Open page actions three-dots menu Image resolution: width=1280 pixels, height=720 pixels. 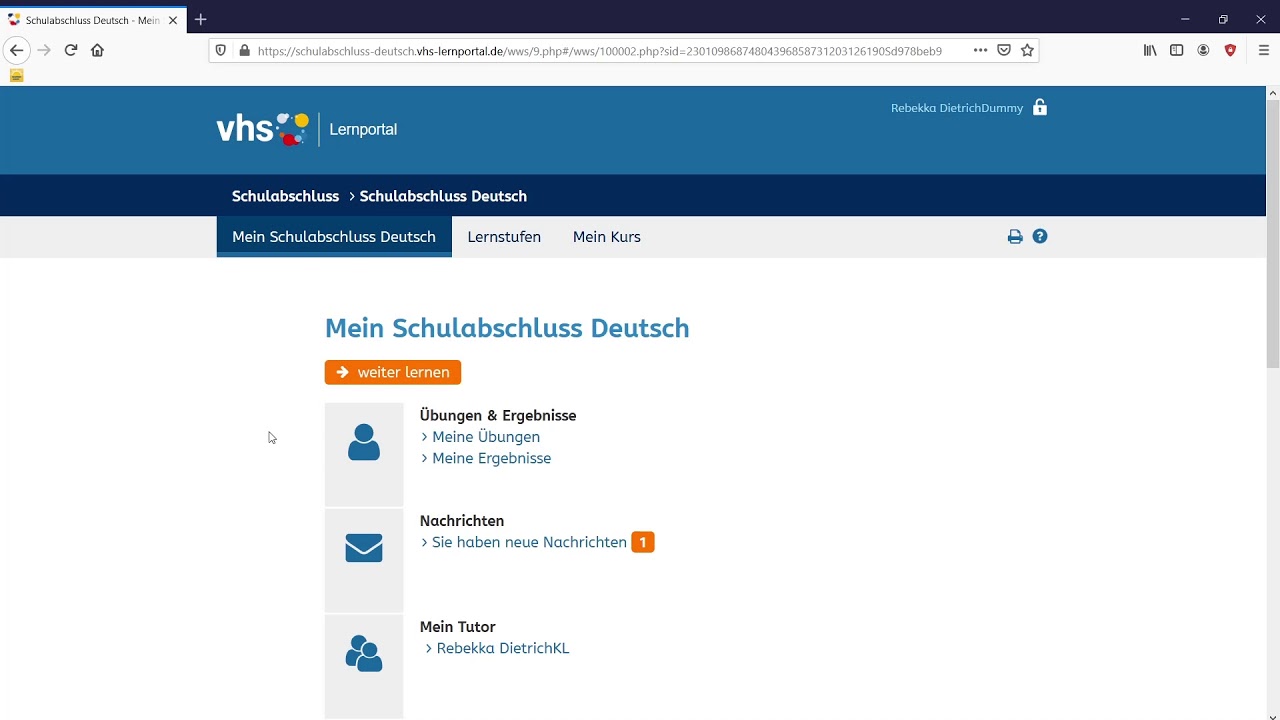point(980,50)
